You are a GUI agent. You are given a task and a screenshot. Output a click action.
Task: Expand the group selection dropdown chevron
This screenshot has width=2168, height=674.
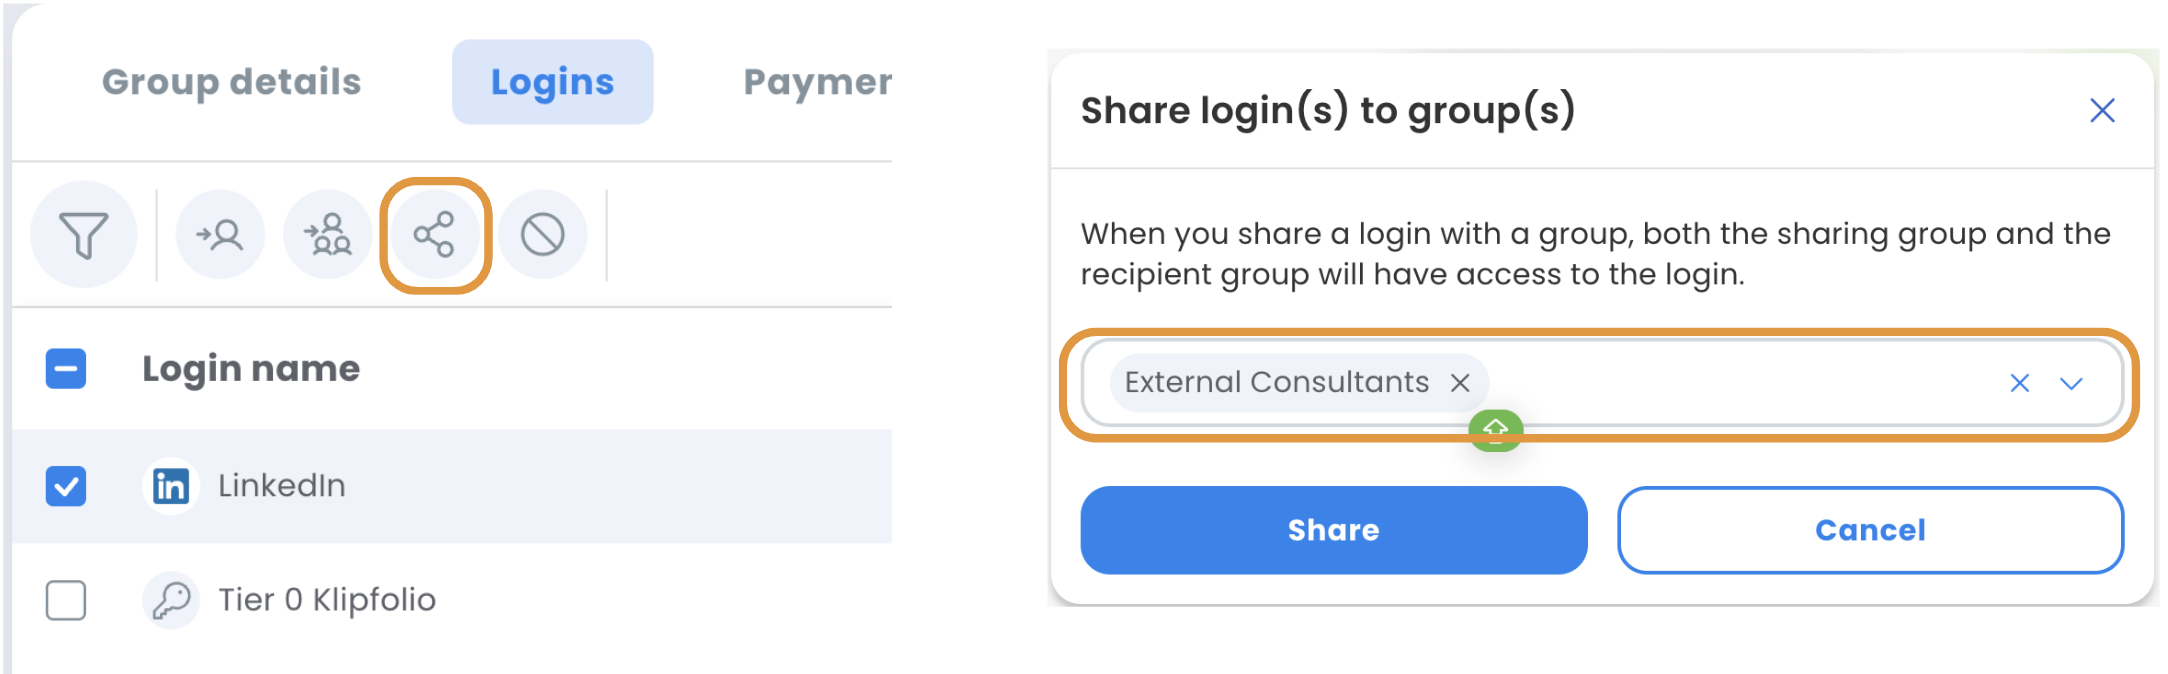coord(2071,383)
